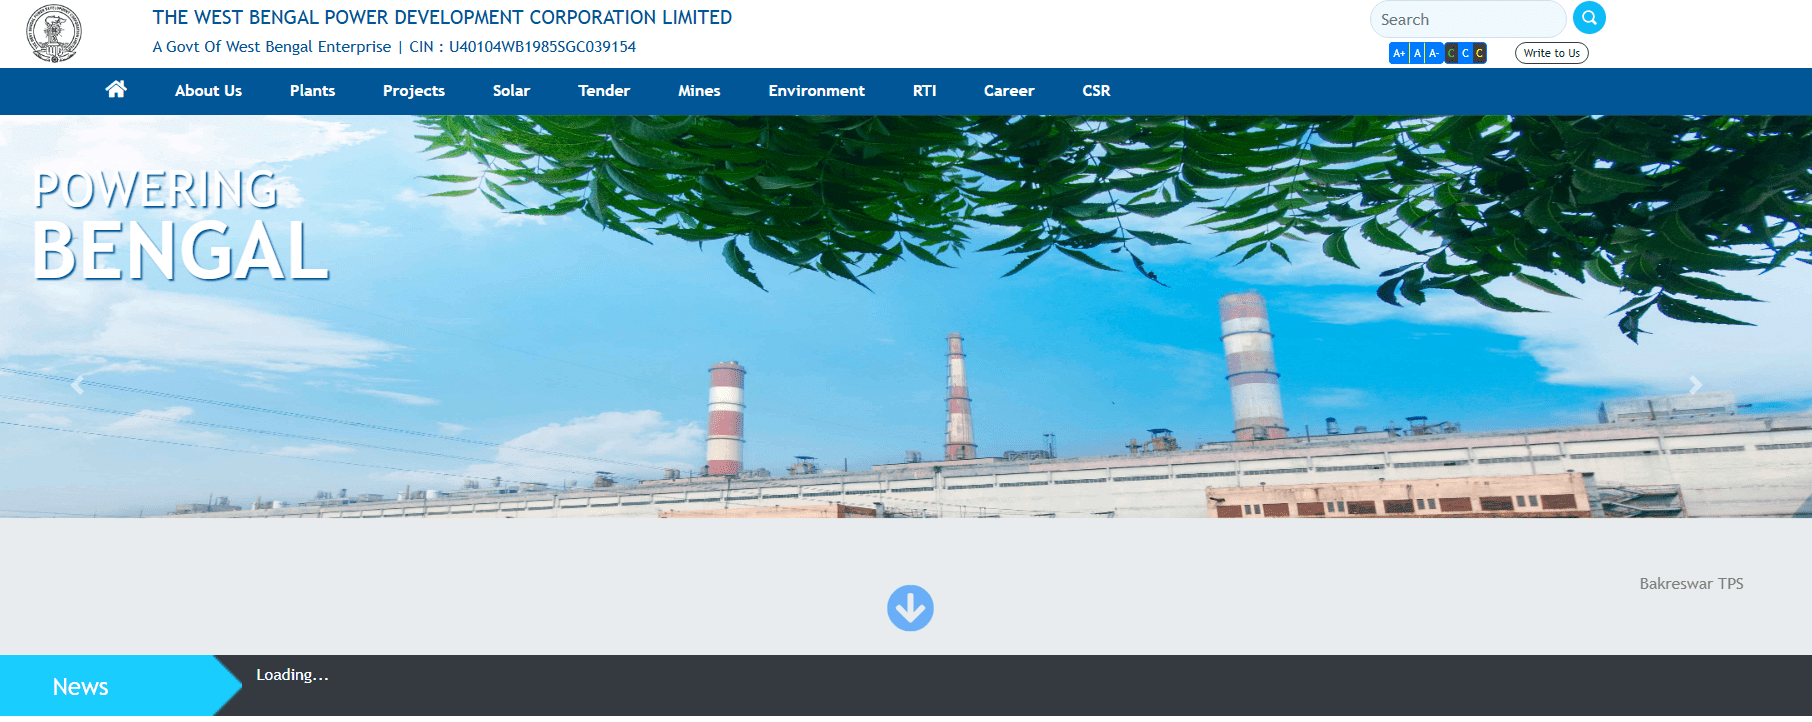Open the News ticker label
The width and height of the screenshot is (1812, 722).
80,687
